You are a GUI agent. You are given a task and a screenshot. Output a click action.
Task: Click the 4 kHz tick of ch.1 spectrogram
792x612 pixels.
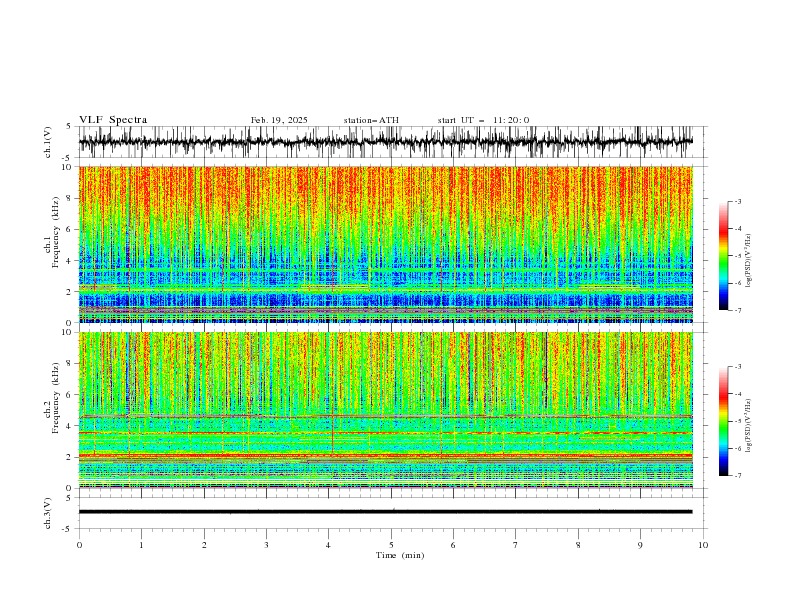(70, 261)
